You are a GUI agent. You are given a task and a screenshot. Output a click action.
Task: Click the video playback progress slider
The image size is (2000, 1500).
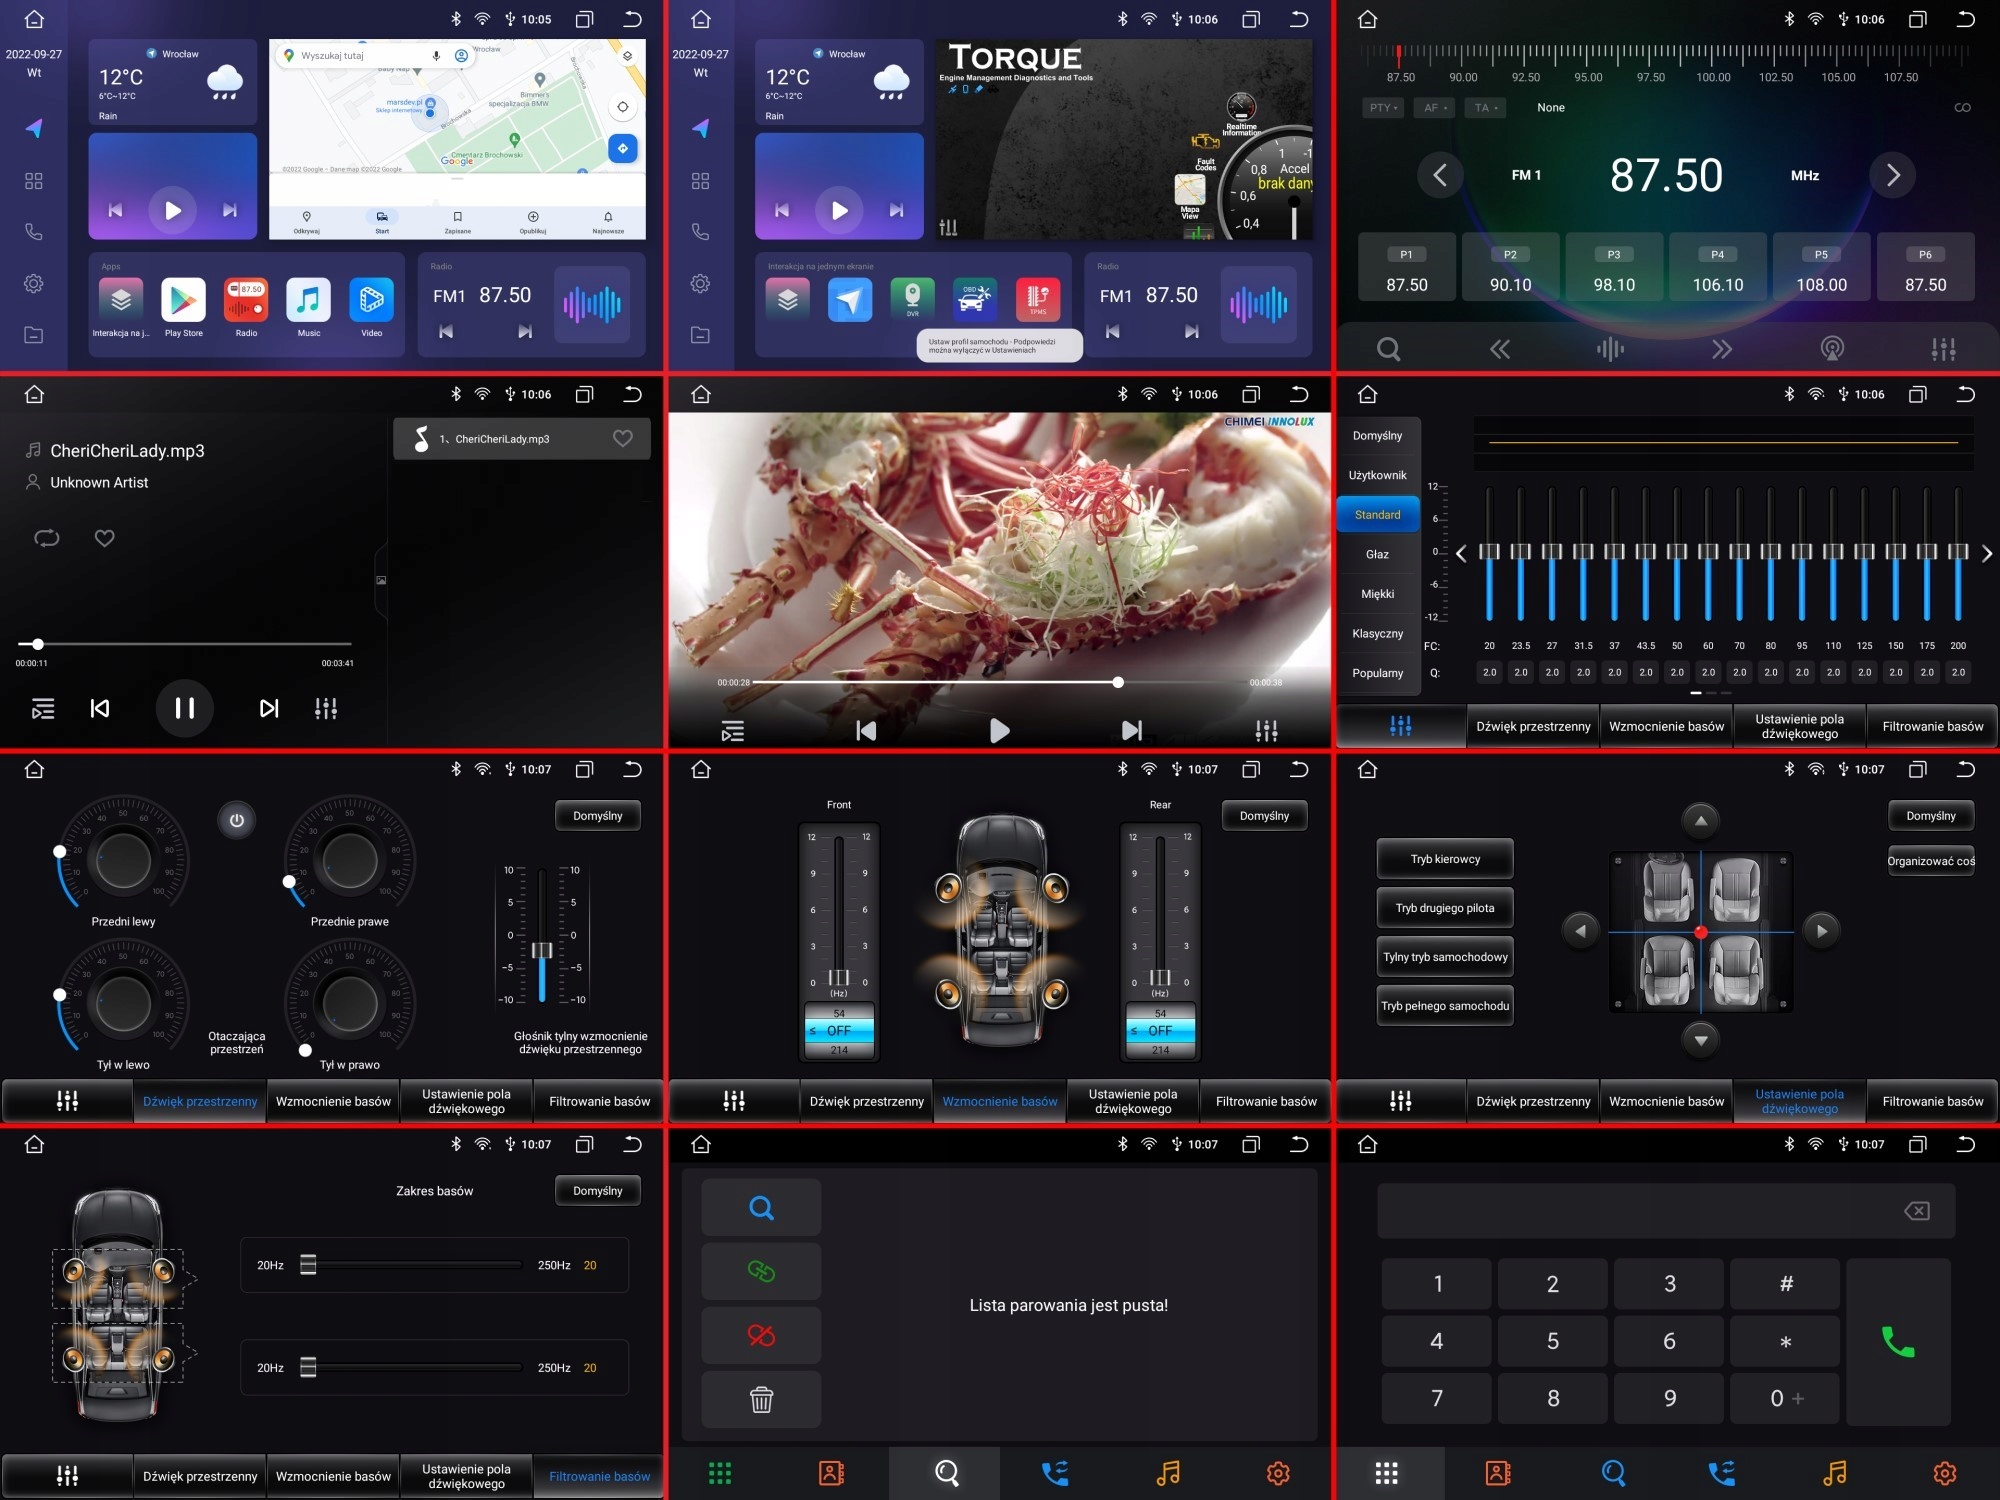click(x=1000, y=682)
